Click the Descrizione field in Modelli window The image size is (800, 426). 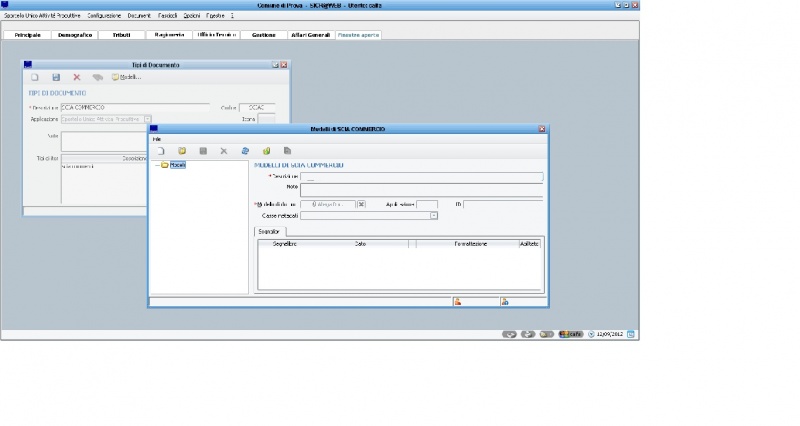421,177
